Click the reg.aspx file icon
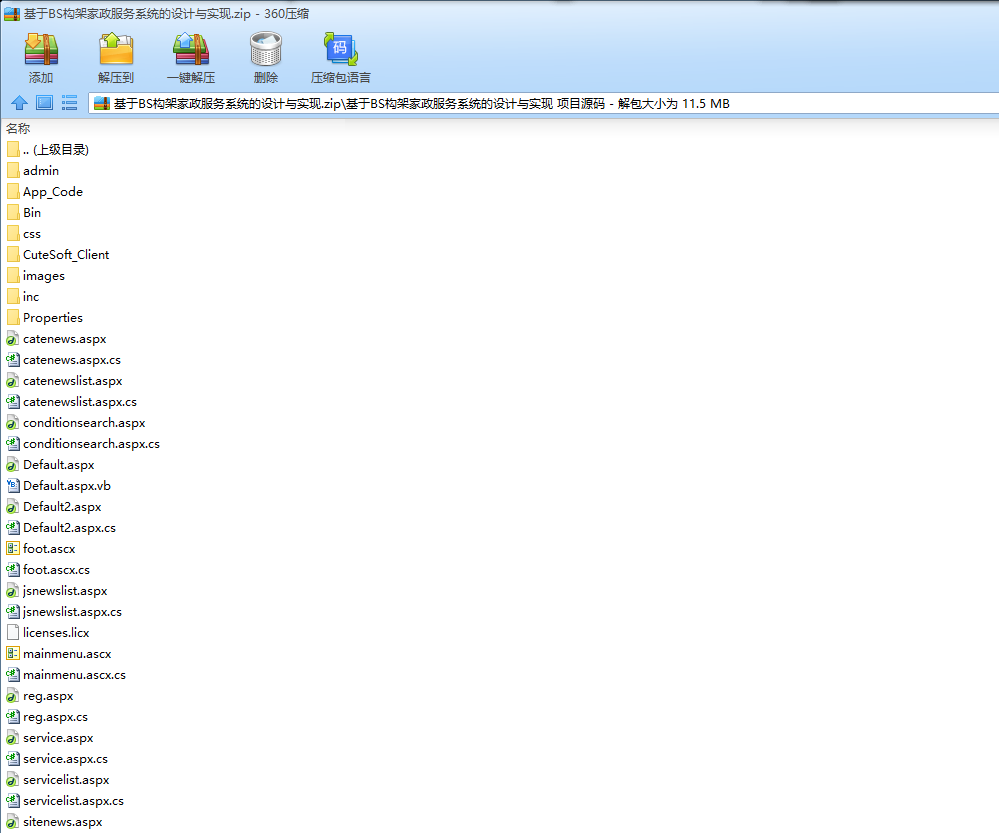 13,696
